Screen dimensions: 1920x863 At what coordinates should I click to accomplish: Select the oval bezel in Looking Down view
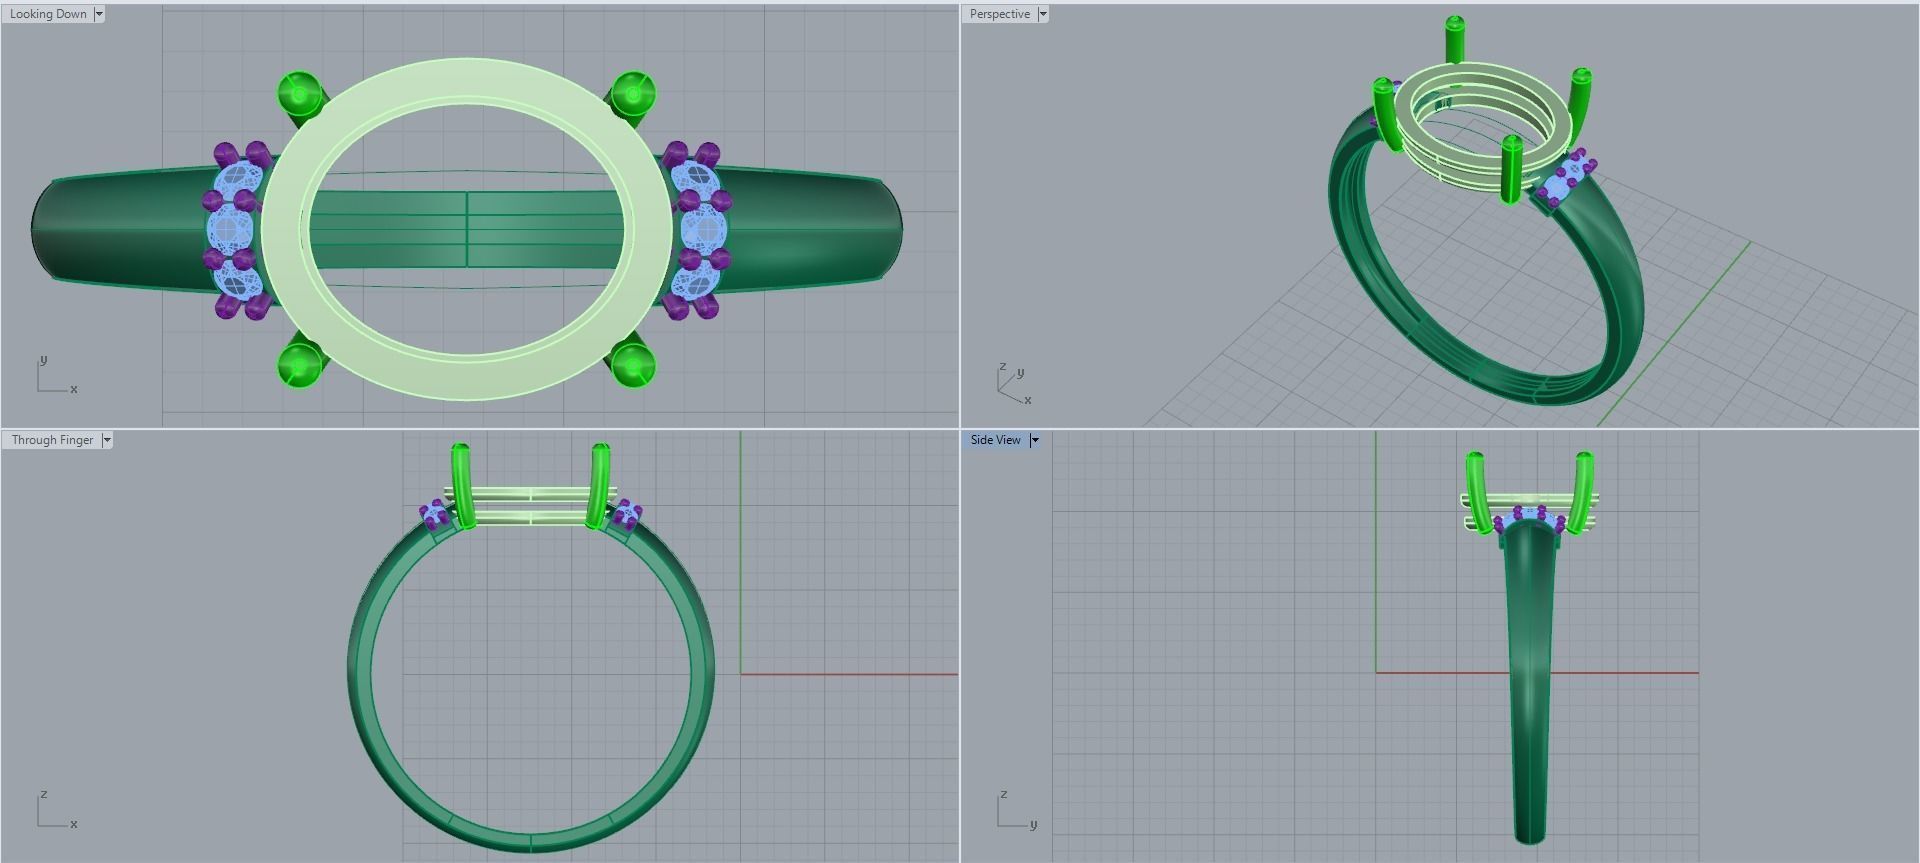tap(467, 80)
